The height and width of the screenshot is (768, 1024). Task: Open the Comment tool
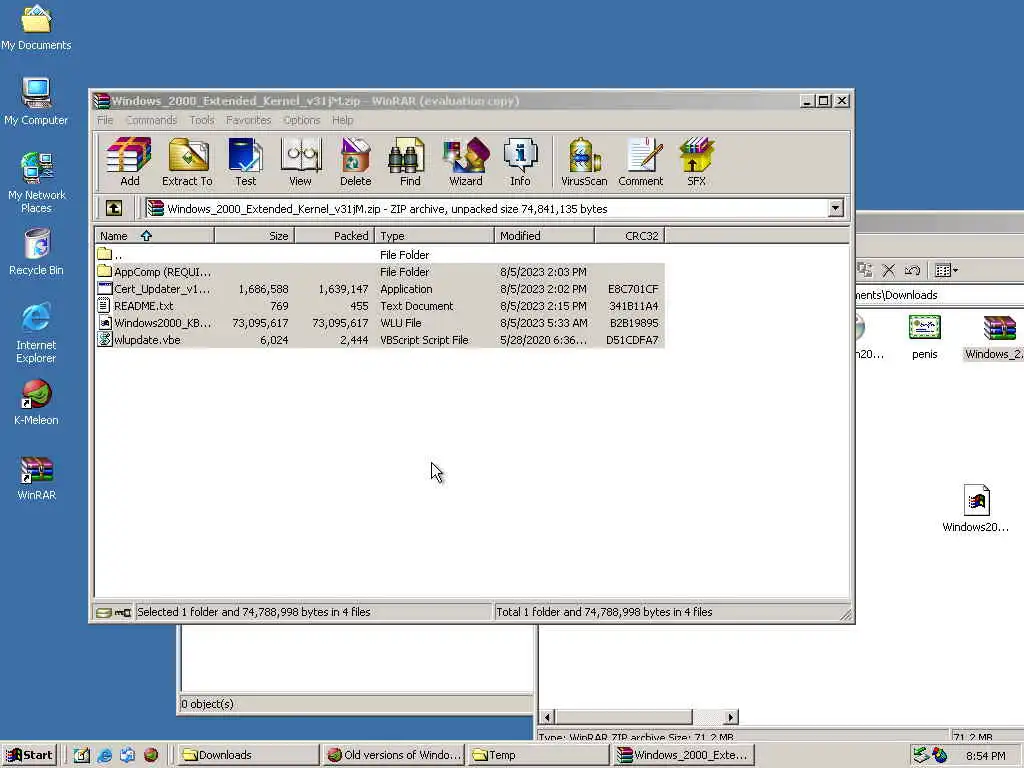(x=641, y=161)
